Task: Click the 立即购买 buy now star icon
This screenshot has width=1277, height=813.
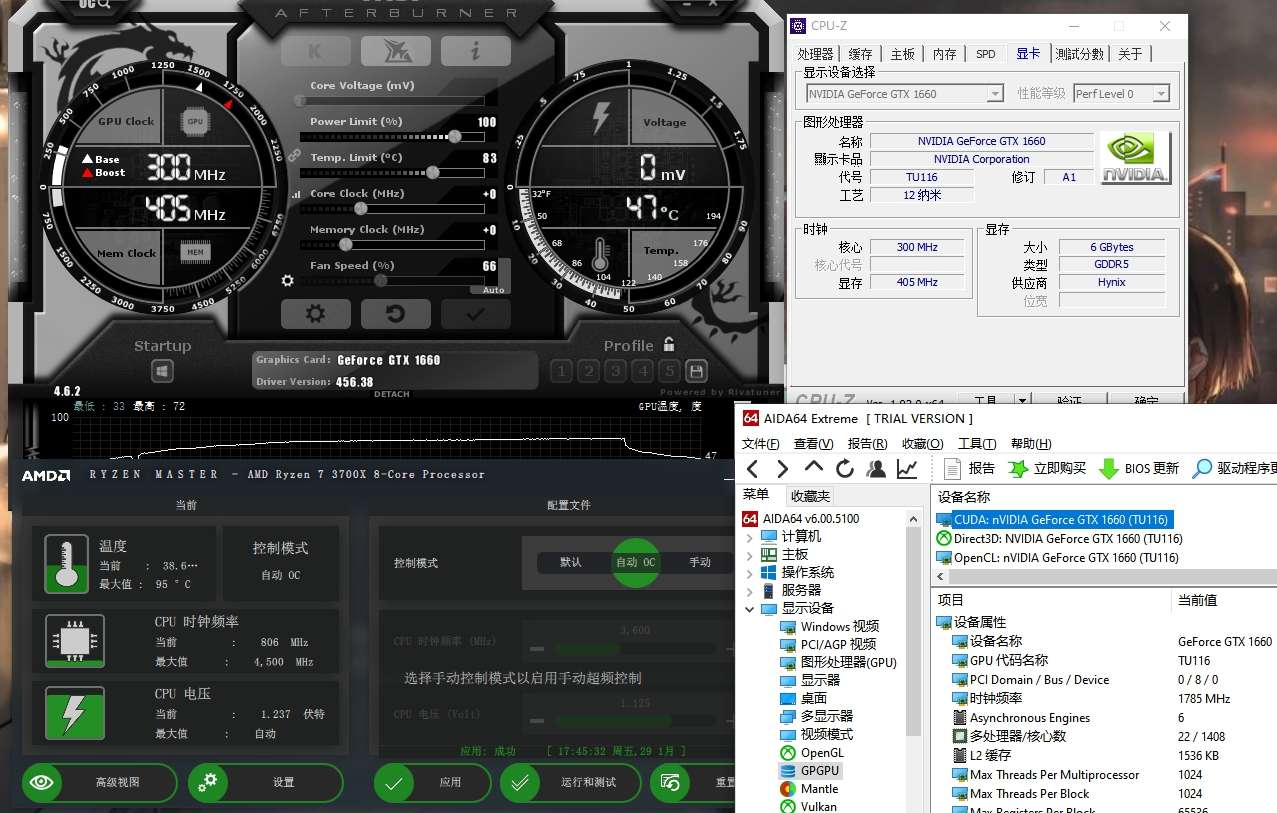Action: [x=1018, y=468]
